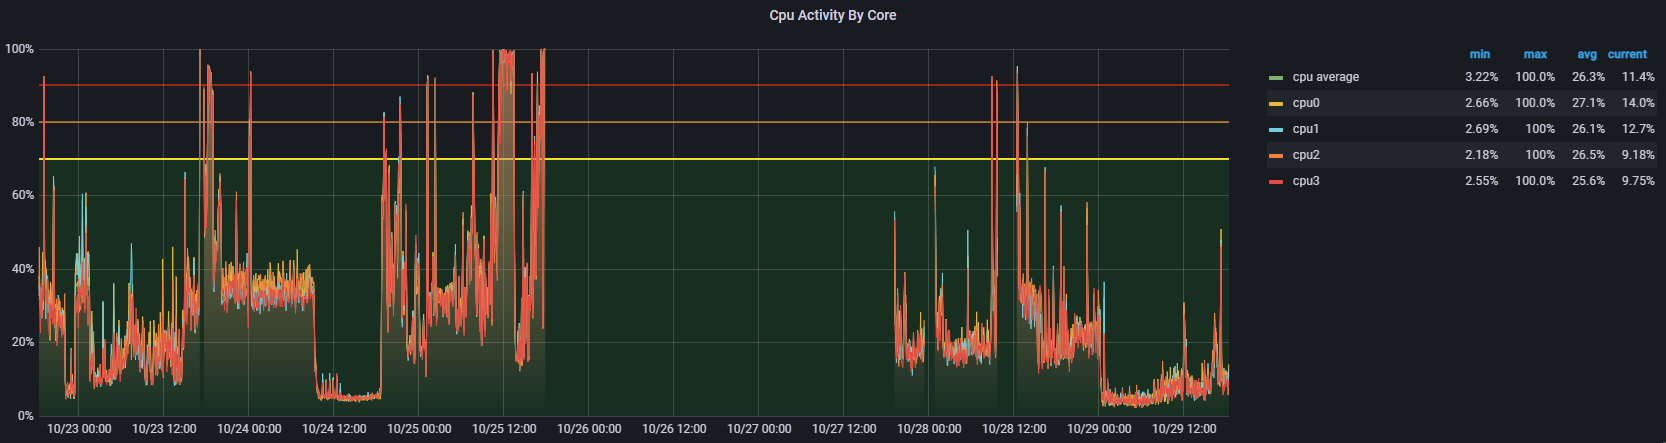Click cpu1 min value 2.69%
This screenshot has height=443, width=1666.
1482,129
